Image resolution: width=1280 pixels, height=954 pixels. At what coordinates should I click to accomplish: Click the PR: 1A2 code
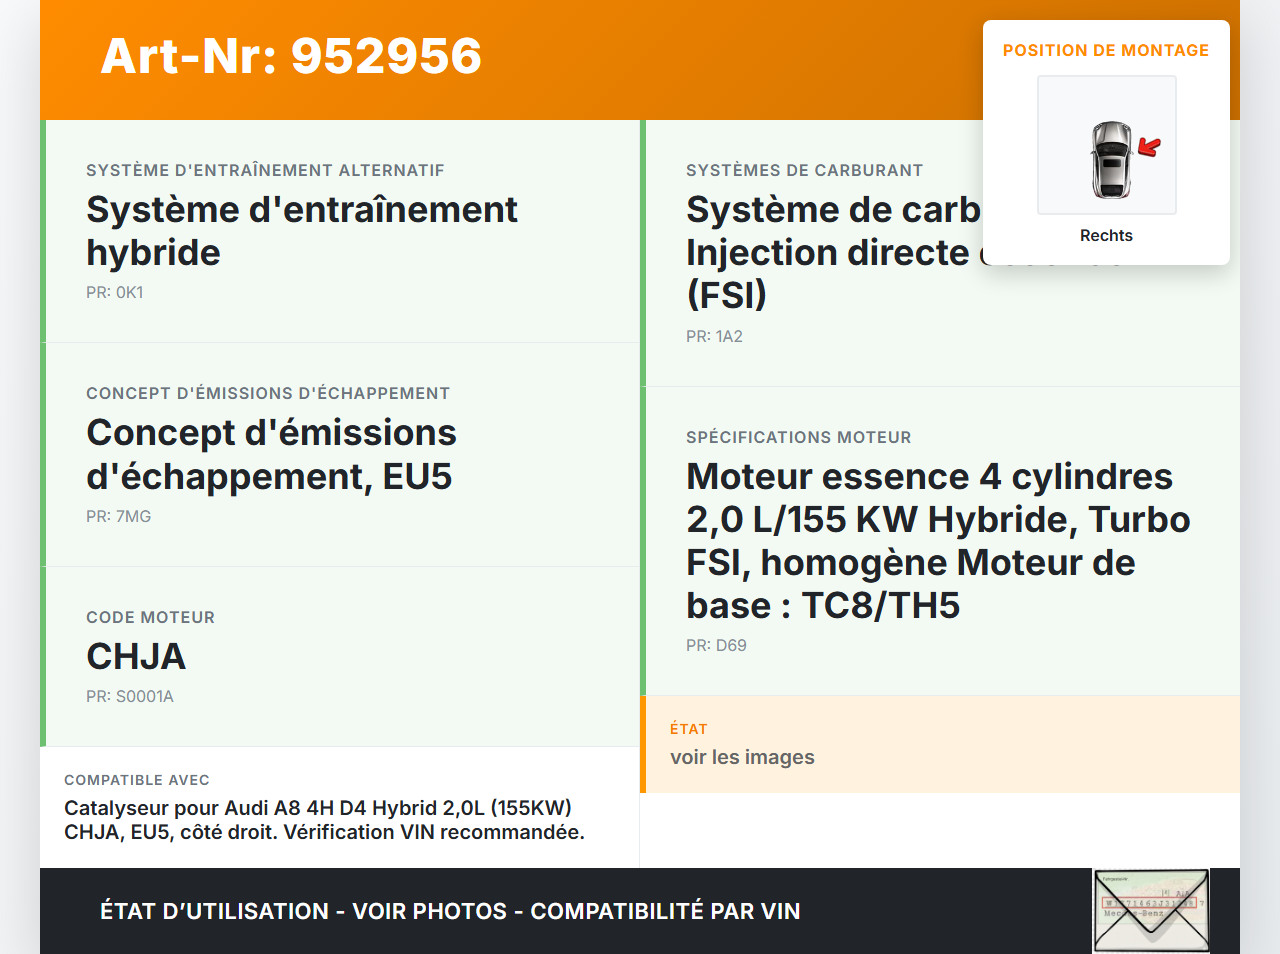pyautogui.click(x=714, y=337)
